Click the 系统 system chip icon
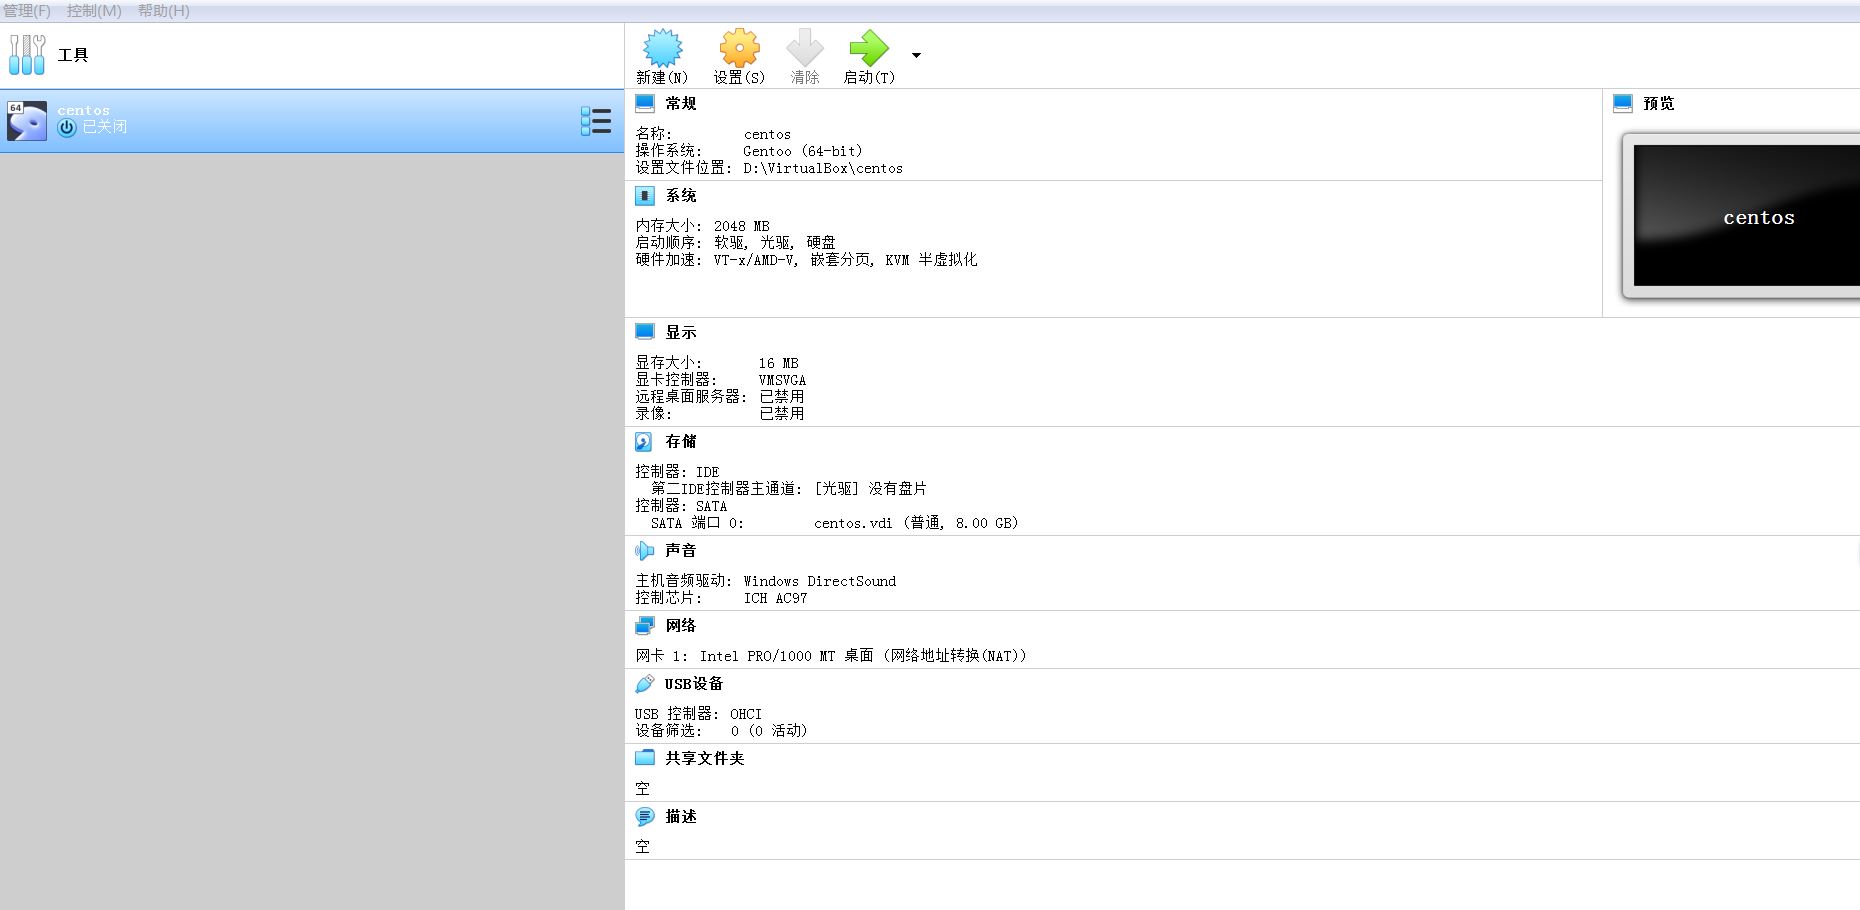The width and height of the screenshot is (1860, 910). click(645, 195)
